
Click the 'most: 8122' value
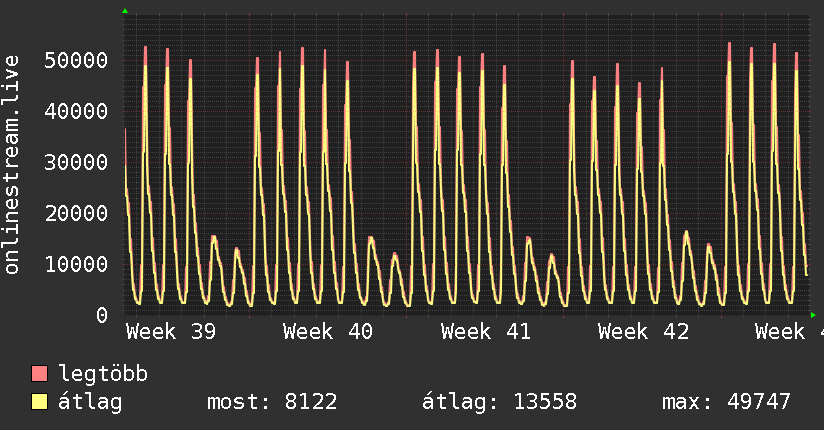coord(272,402)
